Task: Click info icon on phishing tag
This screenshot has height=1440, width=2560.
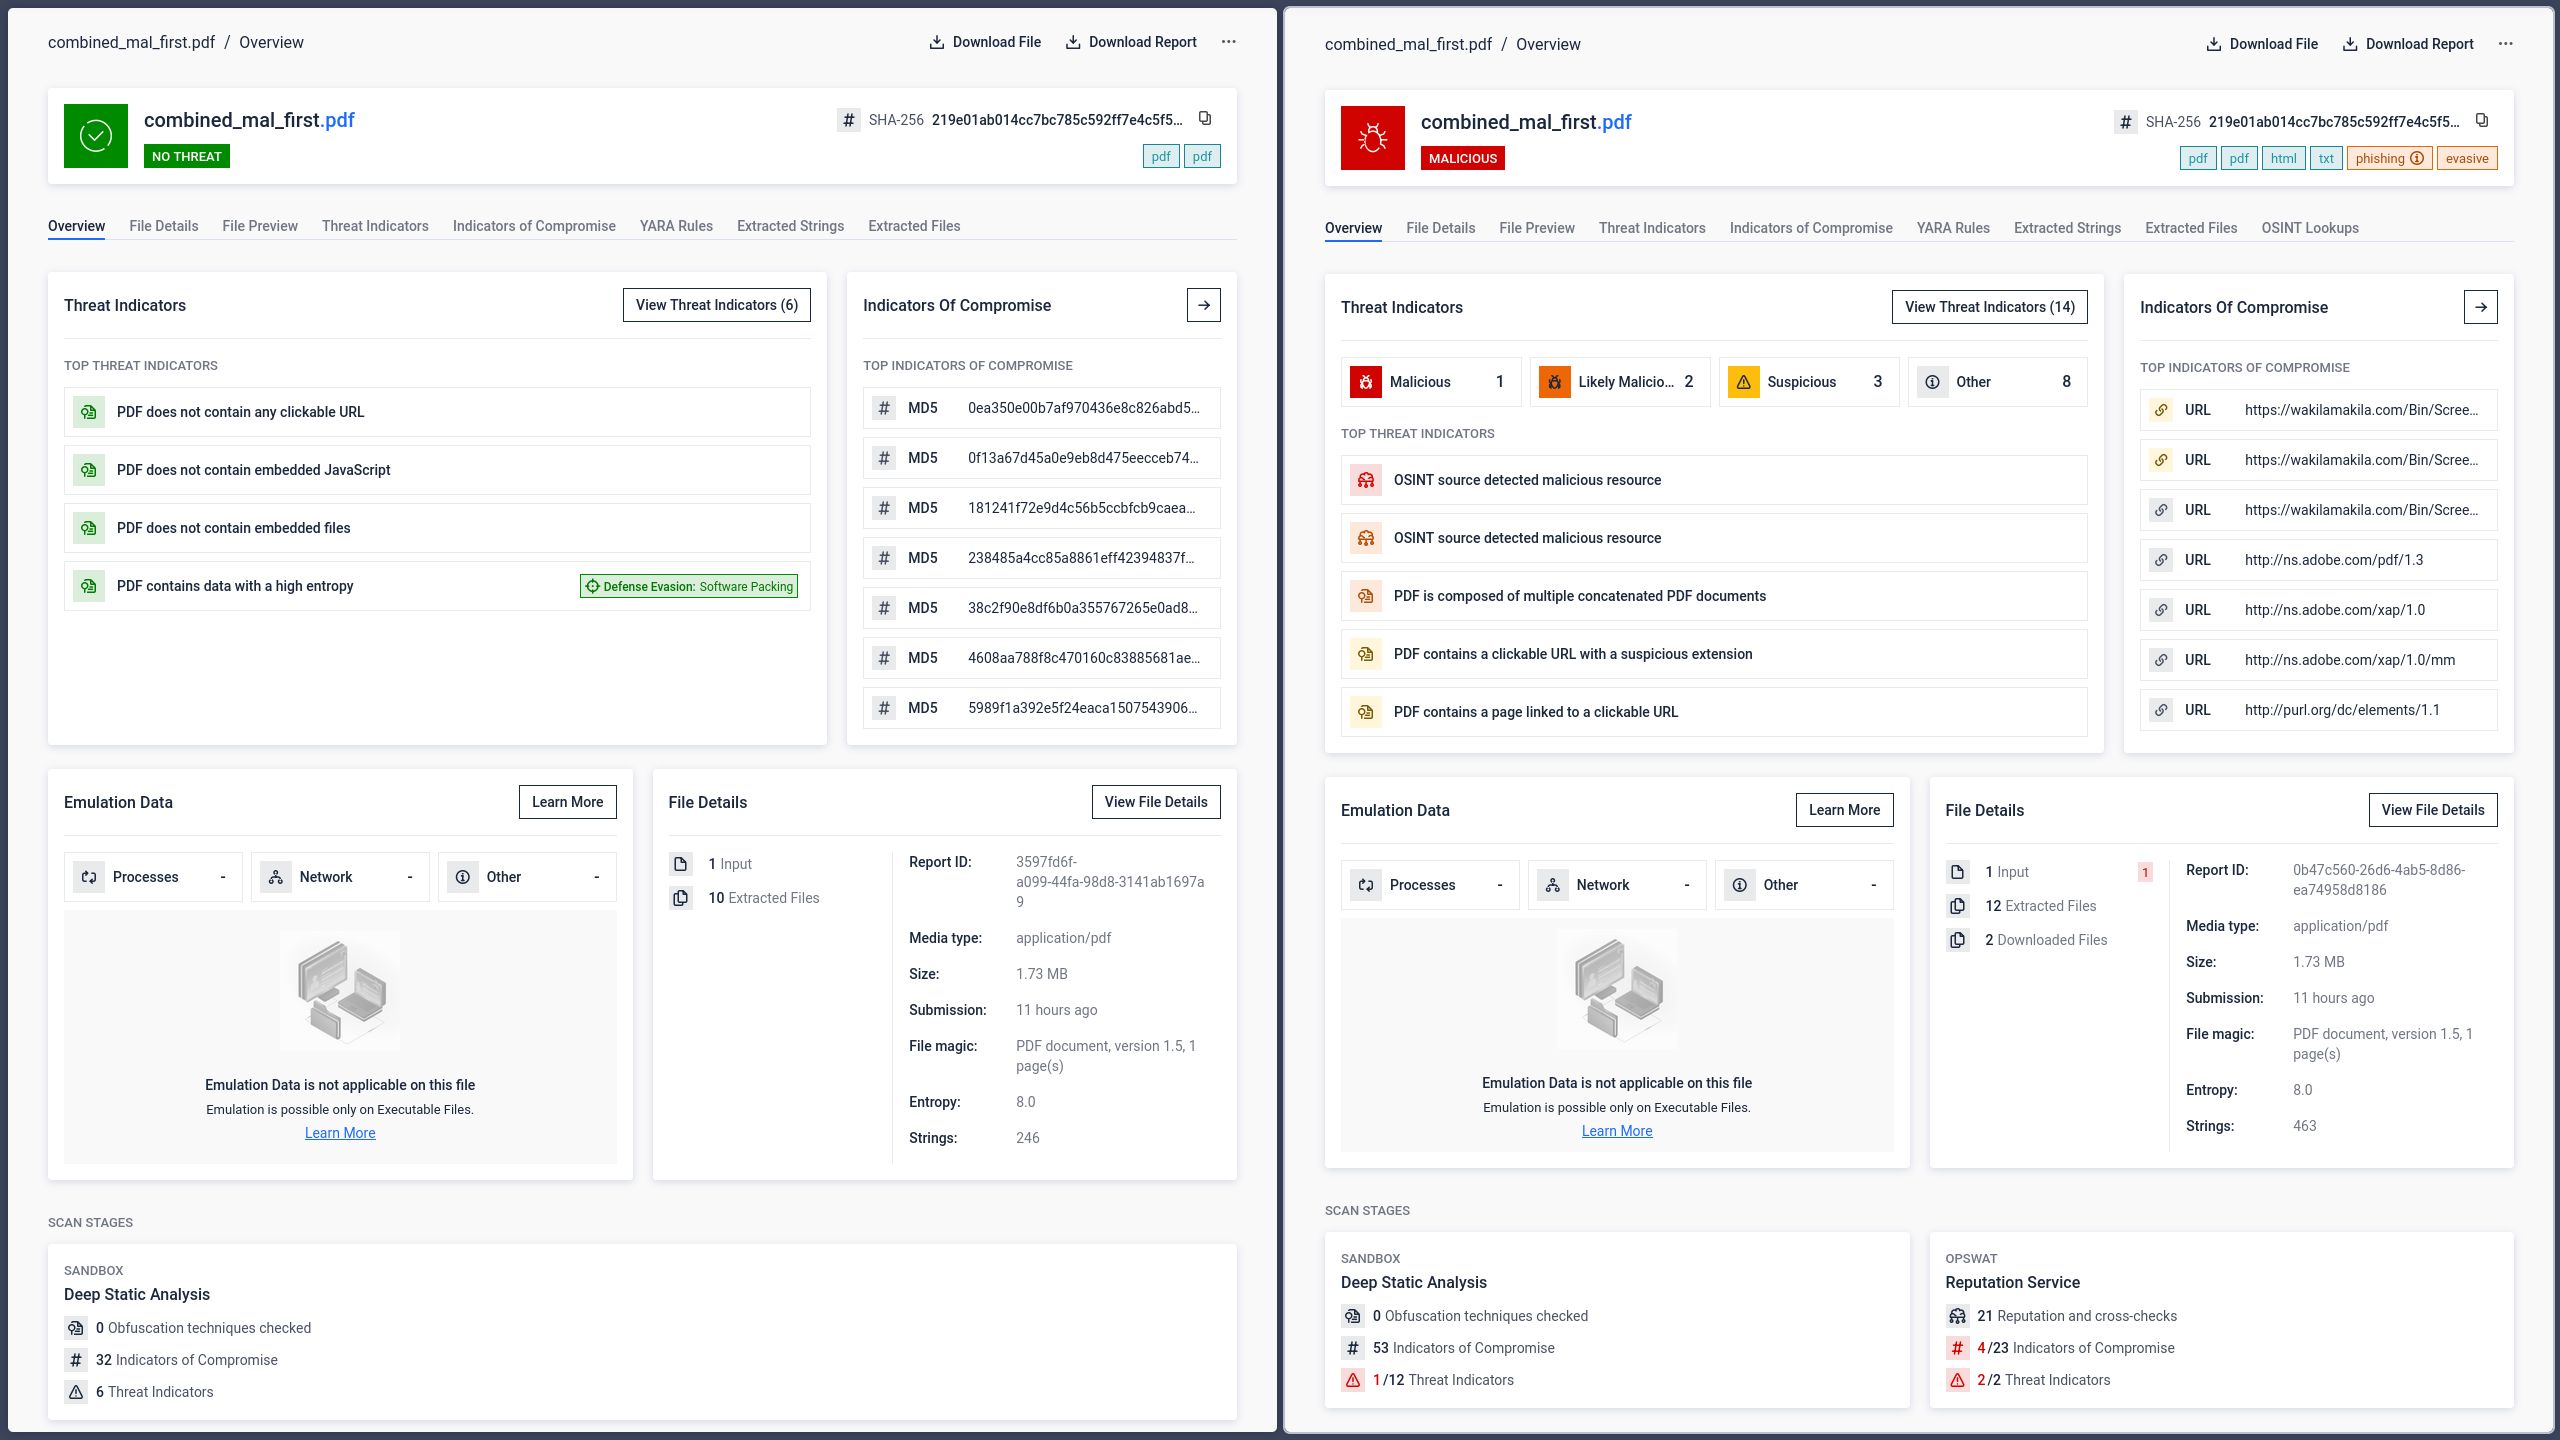Action: pos(2417,158)
